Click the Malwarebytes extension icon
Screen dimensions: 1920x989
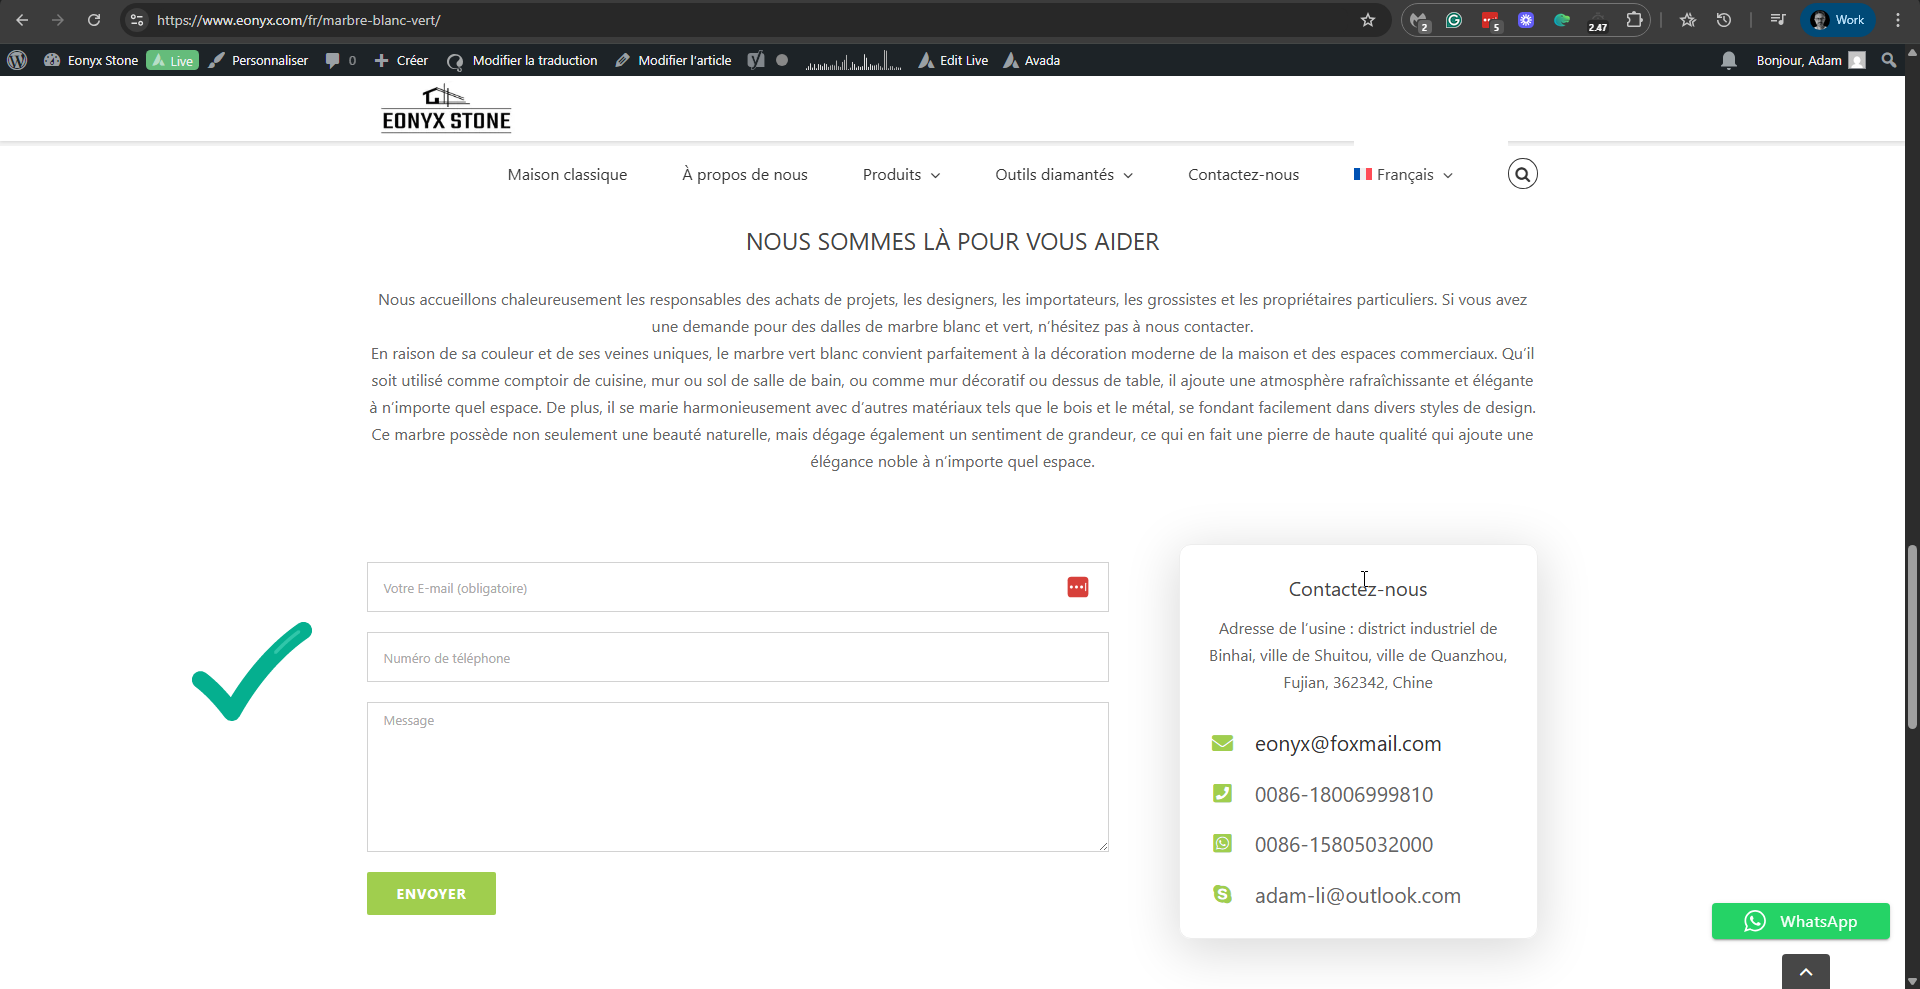tap(1419, 20)
